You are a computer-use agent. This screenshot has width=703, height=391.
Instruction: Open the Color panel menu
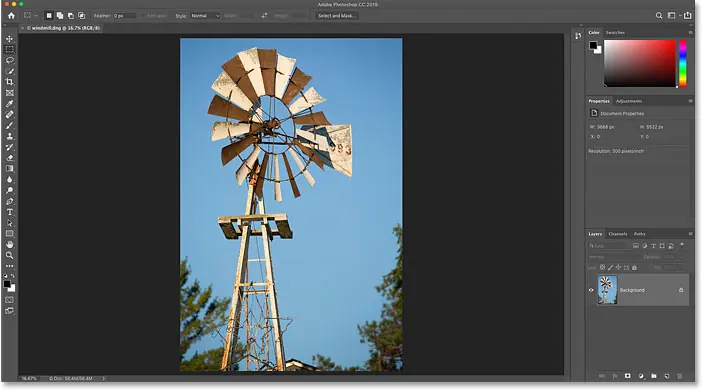pyautogui.click(x=690, y=32)
